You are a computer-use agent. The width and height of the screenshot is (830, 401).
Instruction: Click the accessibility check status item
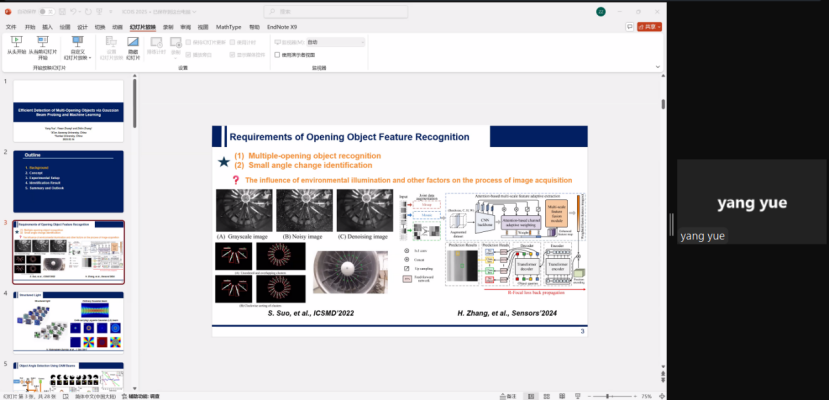click(x=141, y=396)
